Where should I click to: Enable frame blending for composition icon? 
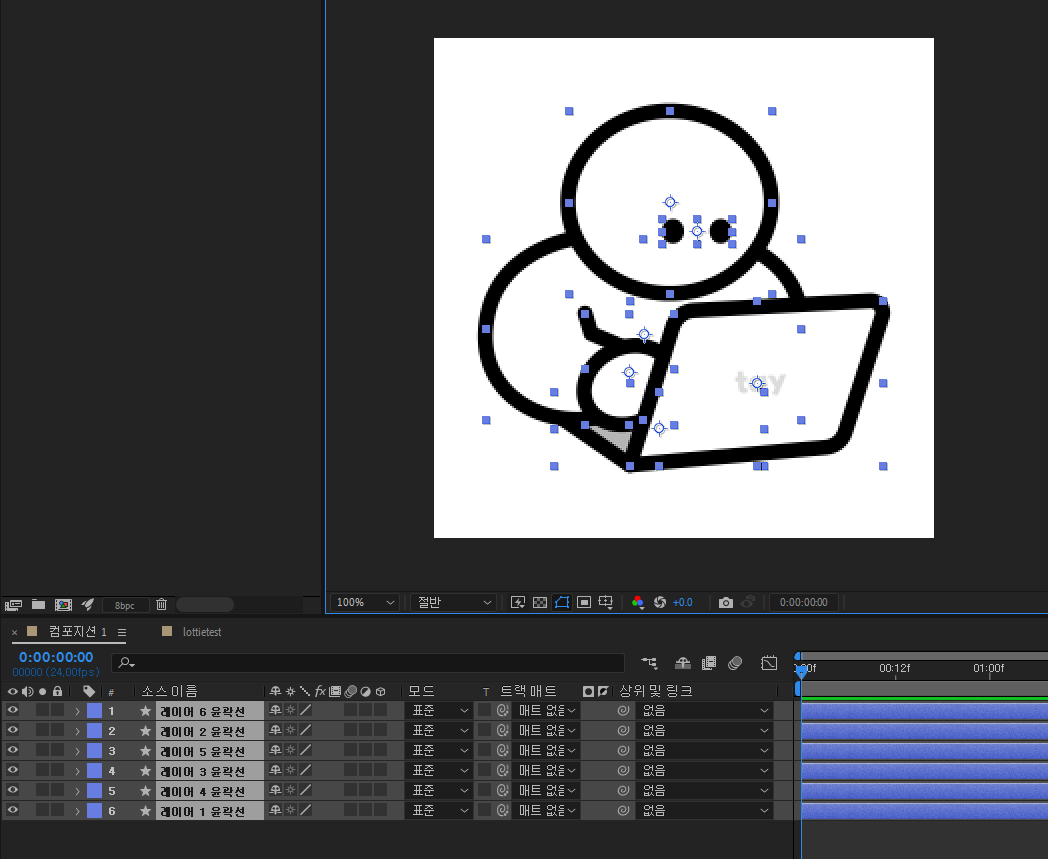click(708, 662)
